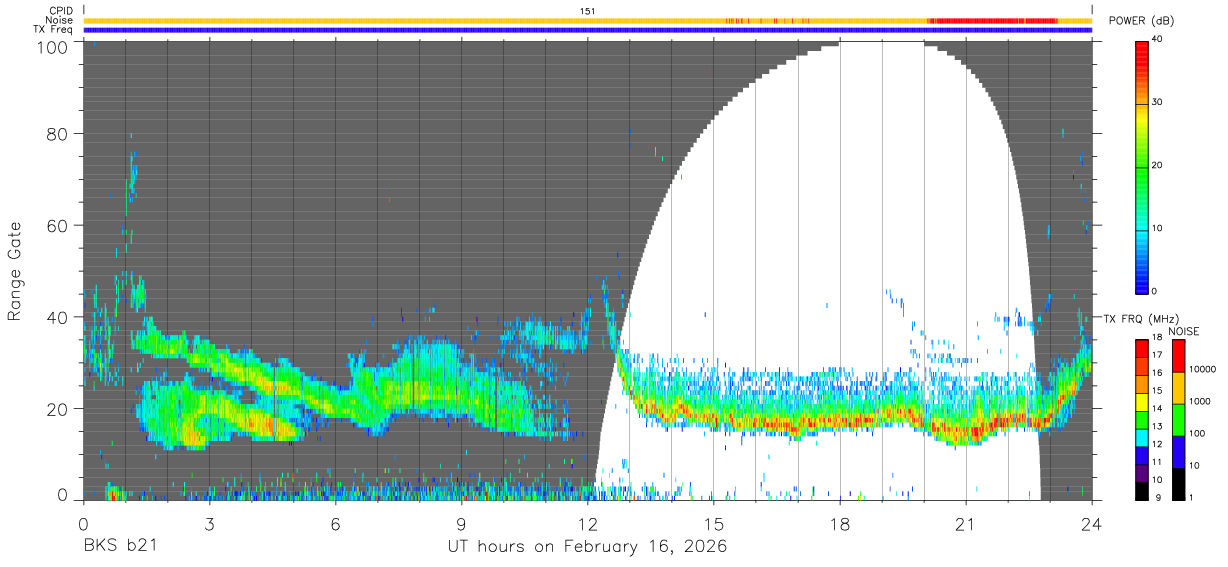Click the NOISE color legend bar
Image resolution: width=1228 pixels, height=567 pixels.
click(1177, 418)
